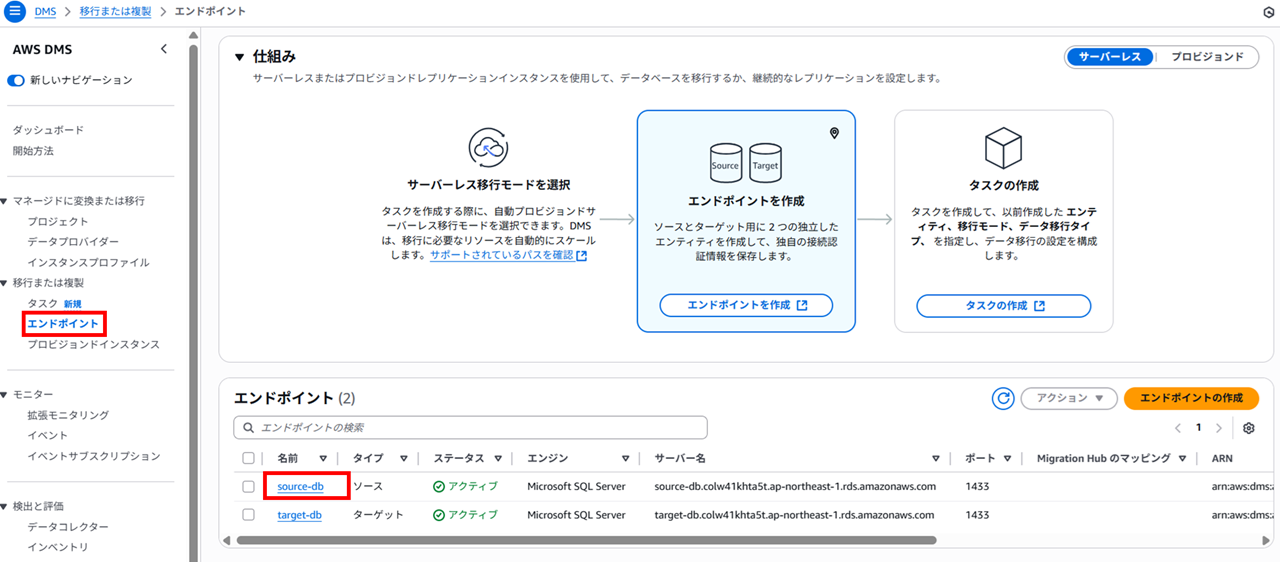Select the サーバーレス mode tab
Image resolution: width=1280 pixels, height=562 pixels.
pyautogui.click(x=1110, y=57)
